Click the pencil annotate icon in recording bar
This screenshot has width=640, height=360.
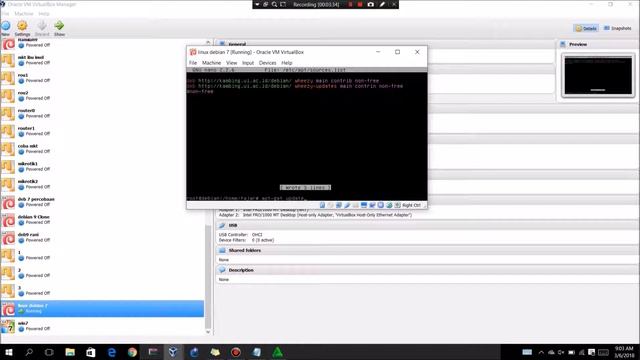(x=382, y=4)
